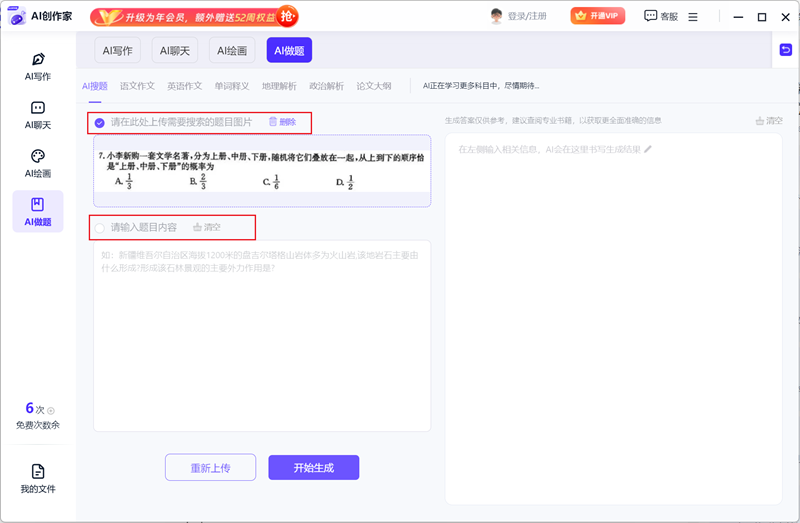
Task: Click the AI创作家 app logo
Action: tap(17, 16)
